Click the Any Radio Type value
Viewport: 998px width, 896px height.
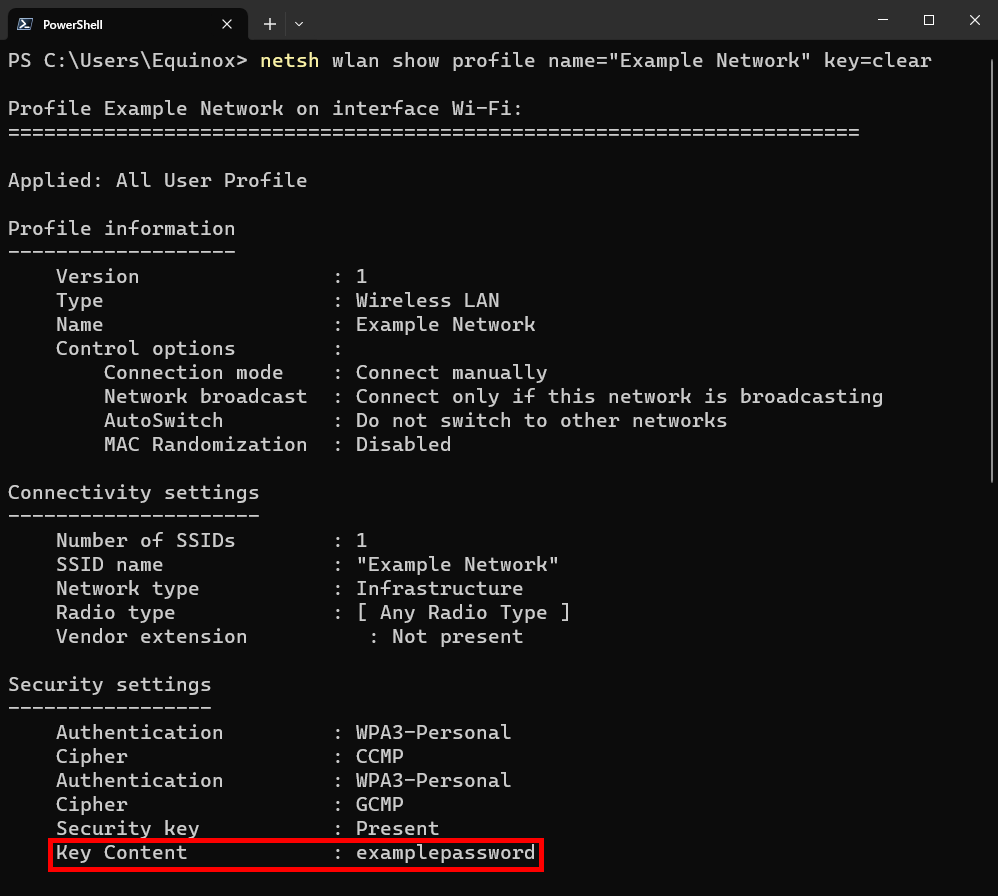(x=463, y=613)
